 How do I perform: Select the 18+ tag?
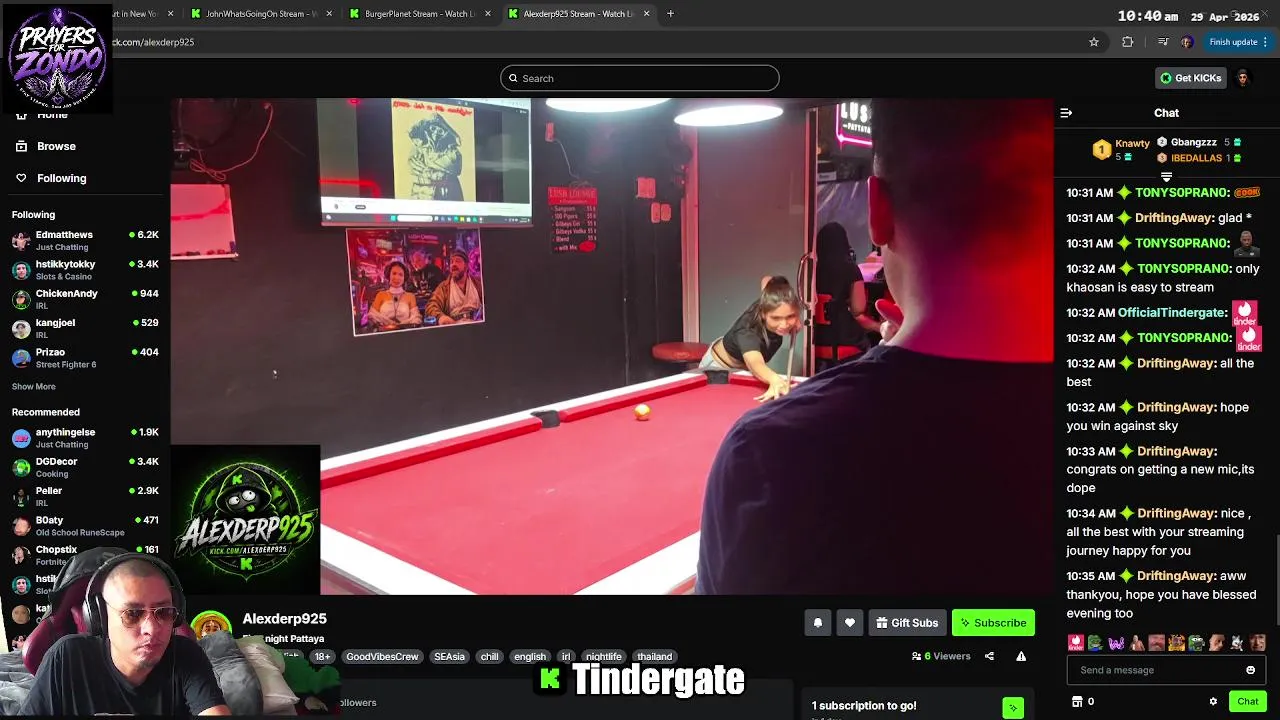(x=322, y=657)
